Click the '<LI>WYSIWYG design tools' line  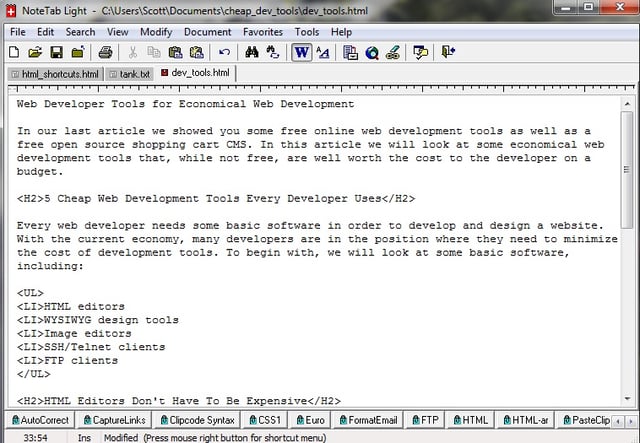(x=98, y=320)
